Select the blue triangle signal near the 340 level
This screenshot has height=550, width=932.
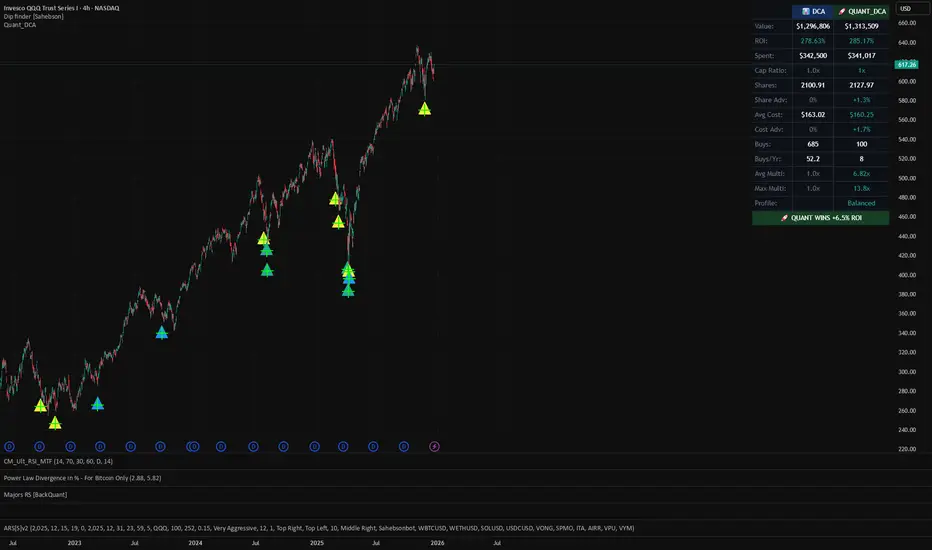coord(162,332)
